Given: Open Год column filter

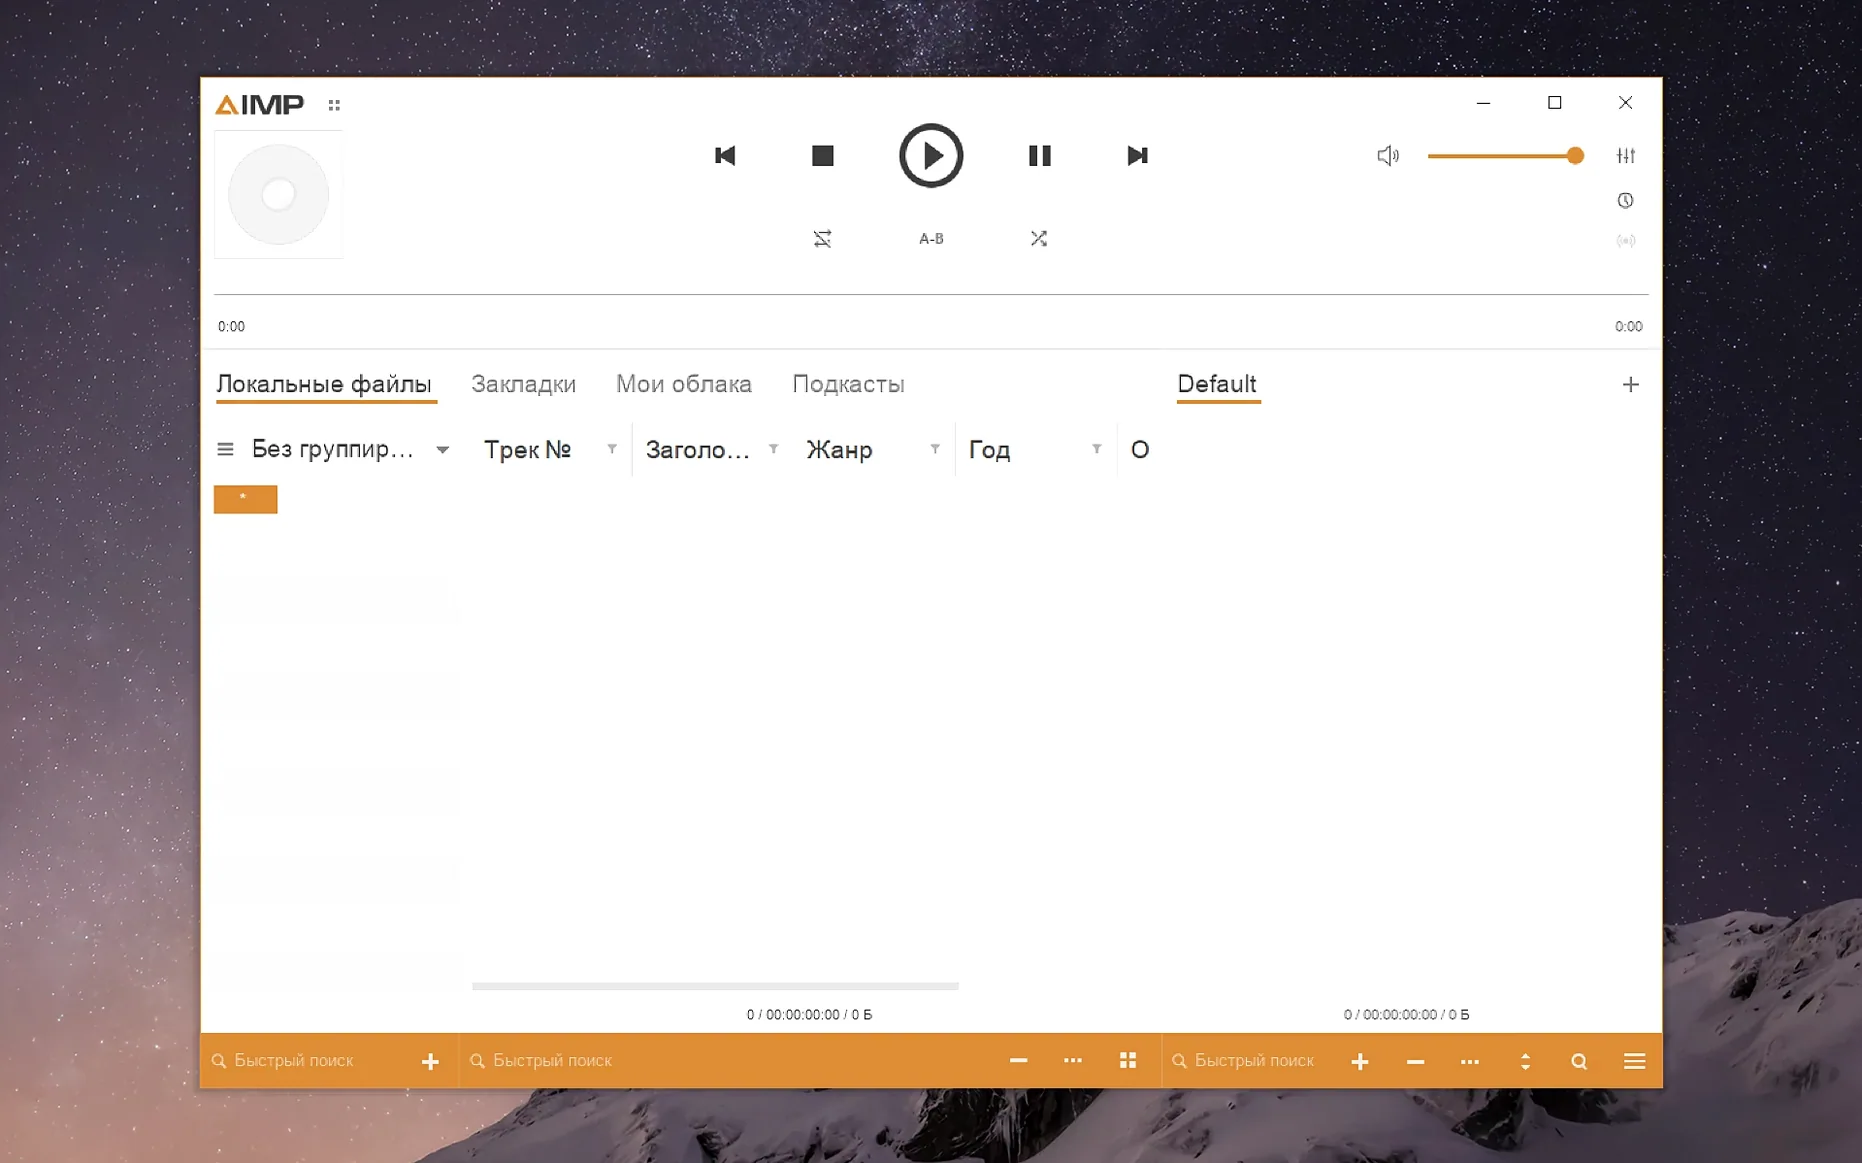Looking at the screenshot, I should pos(1096,449).
